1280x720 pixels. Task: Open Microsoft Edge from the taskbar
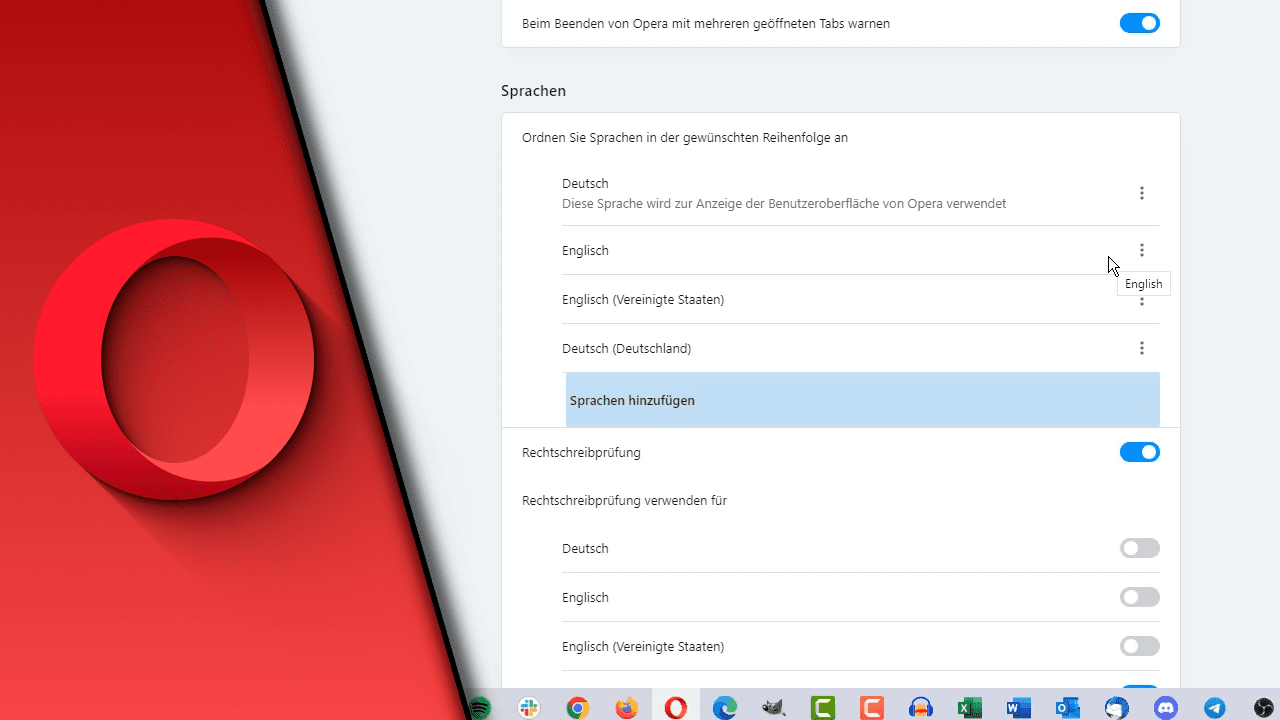coord(725,708)
